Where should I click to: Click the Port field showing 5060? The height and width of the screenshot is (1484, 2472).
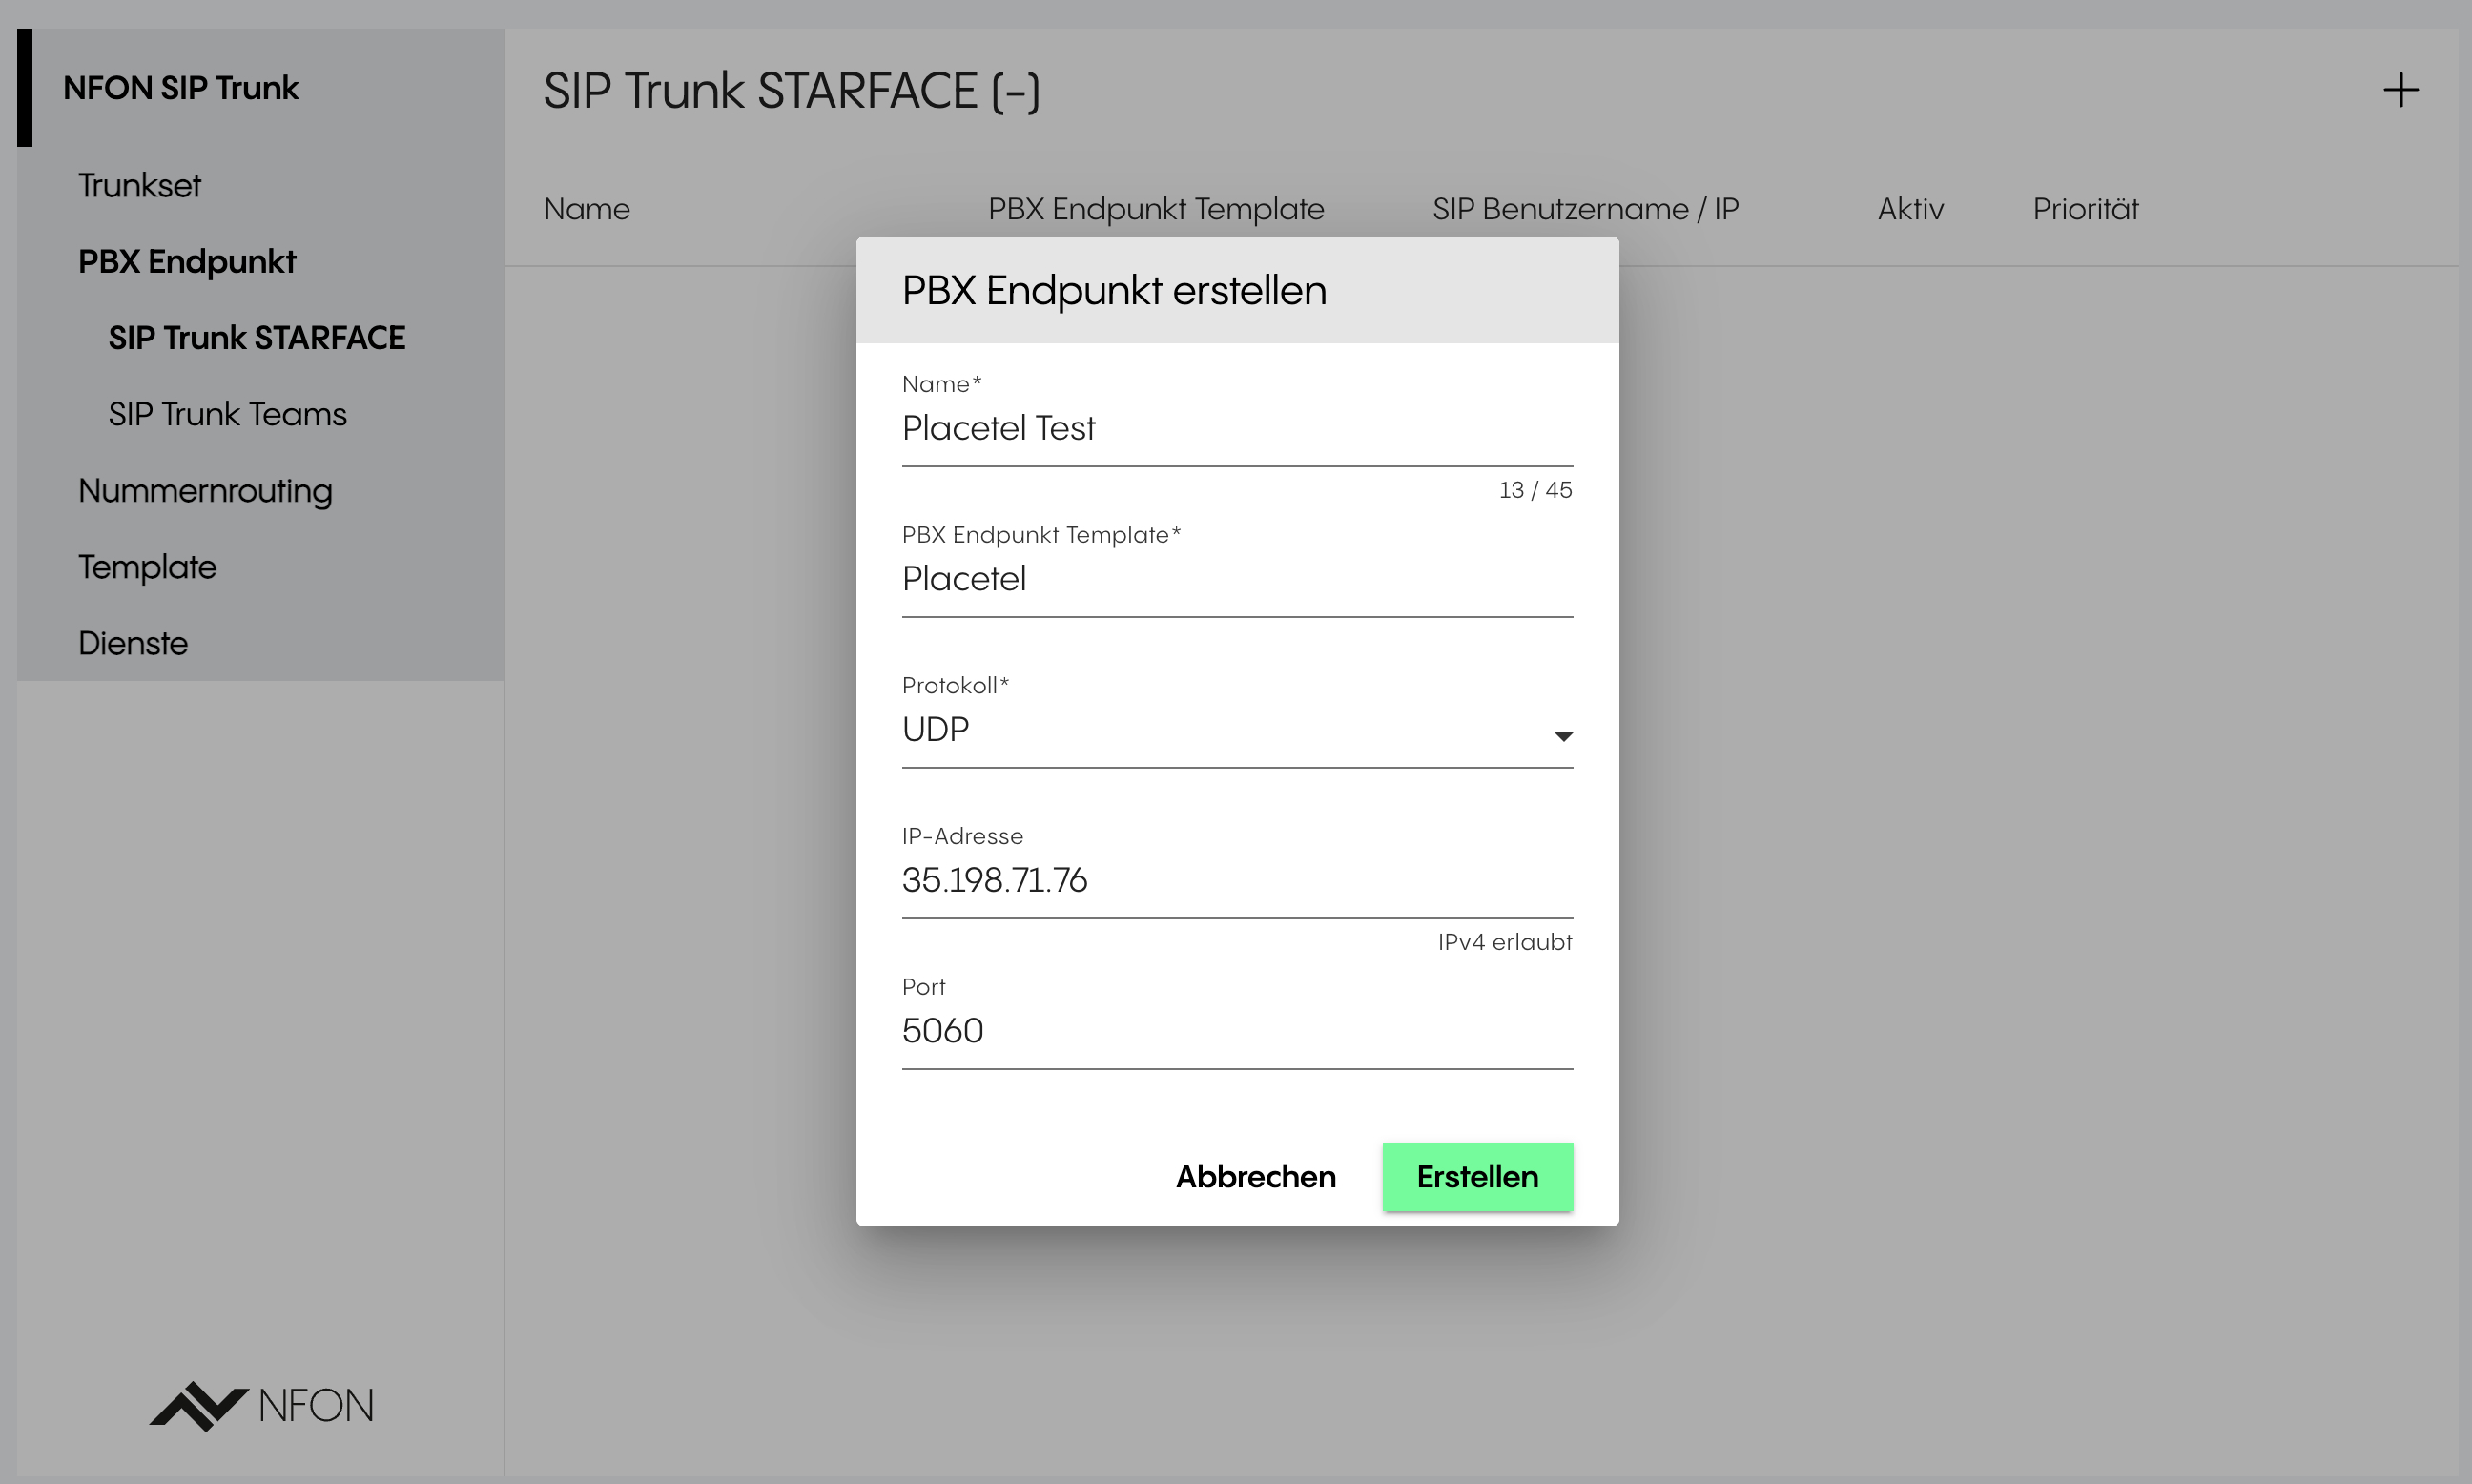[1237, 1031]
